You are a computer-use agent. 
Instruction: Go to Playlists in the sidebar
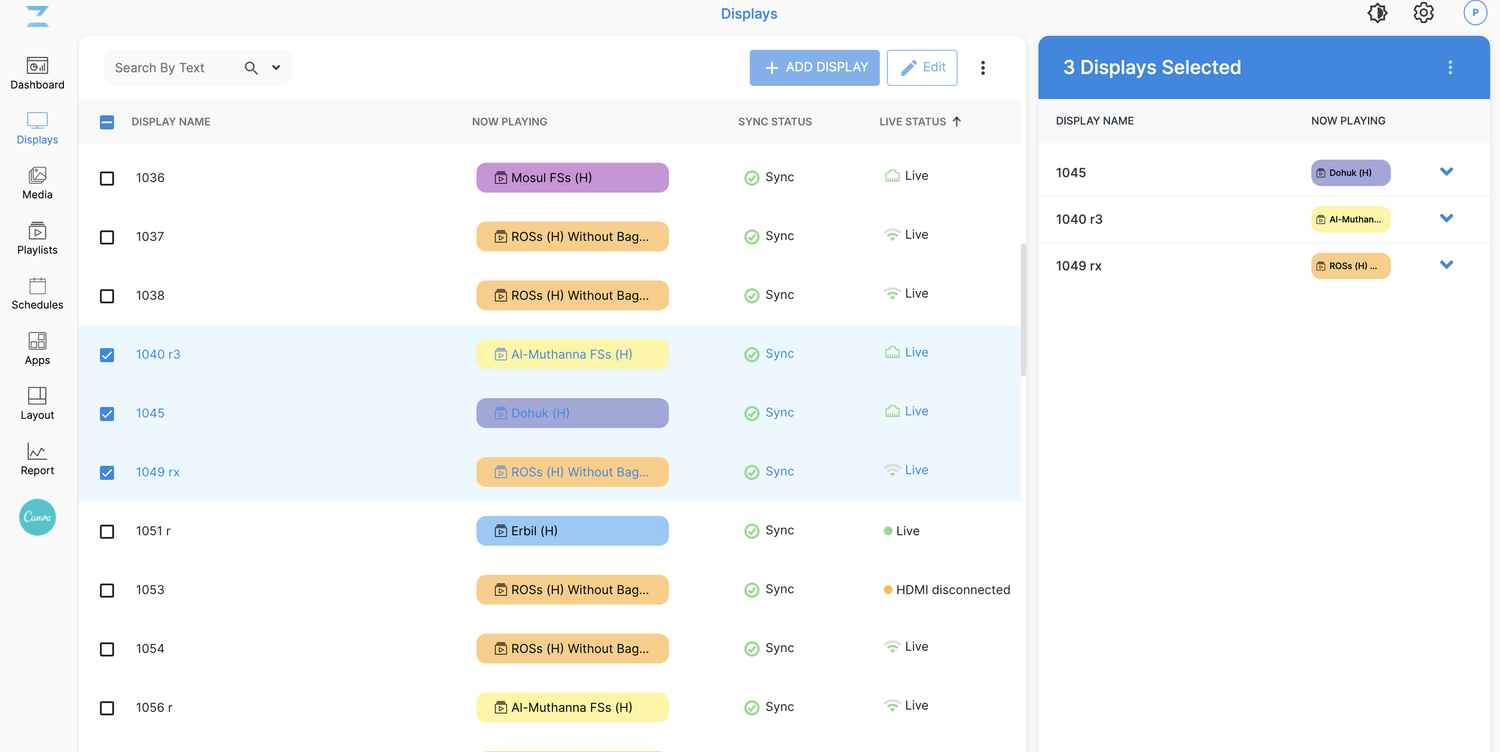point(37,238)
